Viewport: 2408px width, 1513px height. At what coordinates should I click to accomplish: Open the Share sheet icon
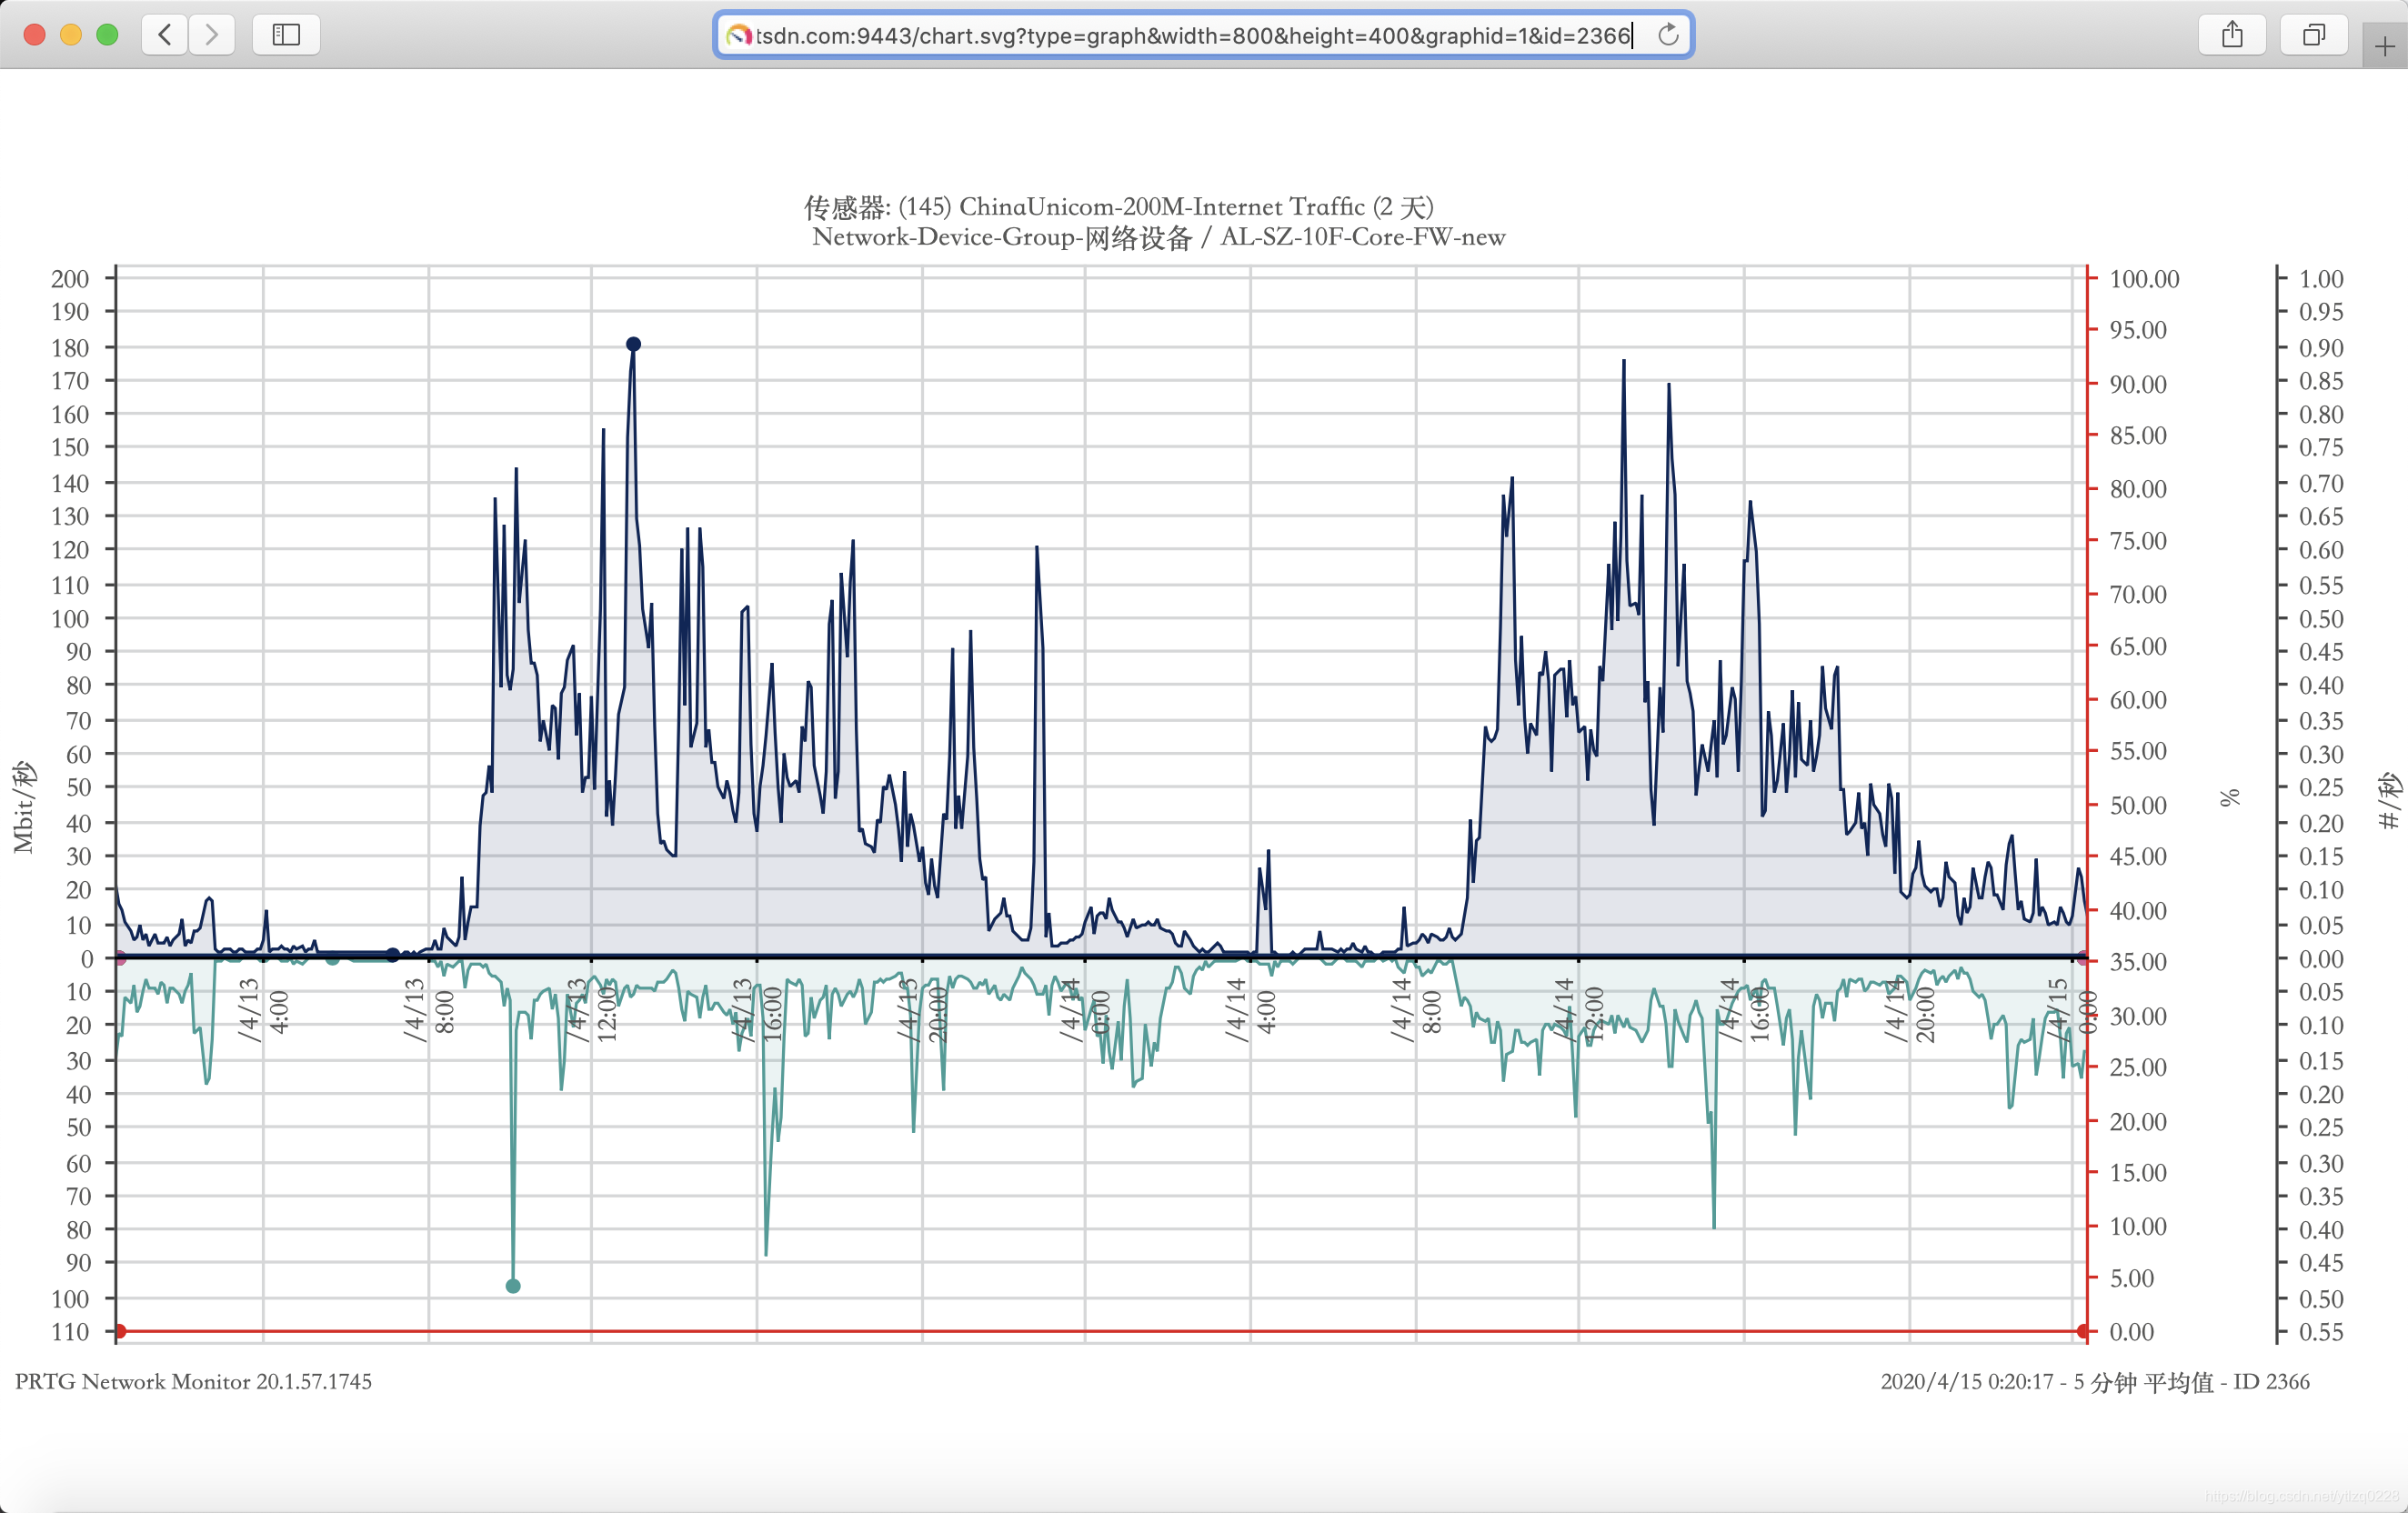click(2232, 35)
